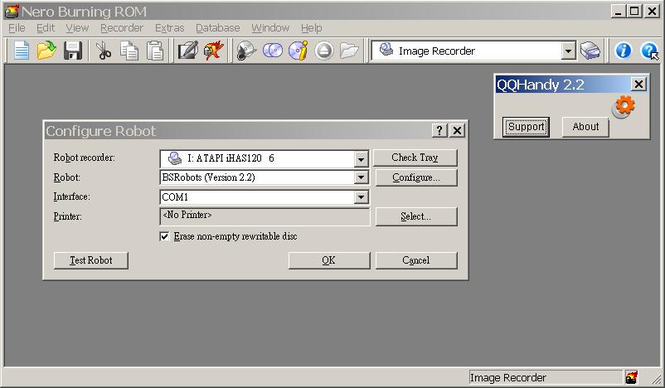The height and width of the screenshot is (388, 665).
Task: Click the Copy icon in toolbar
Action: [129, 51]
